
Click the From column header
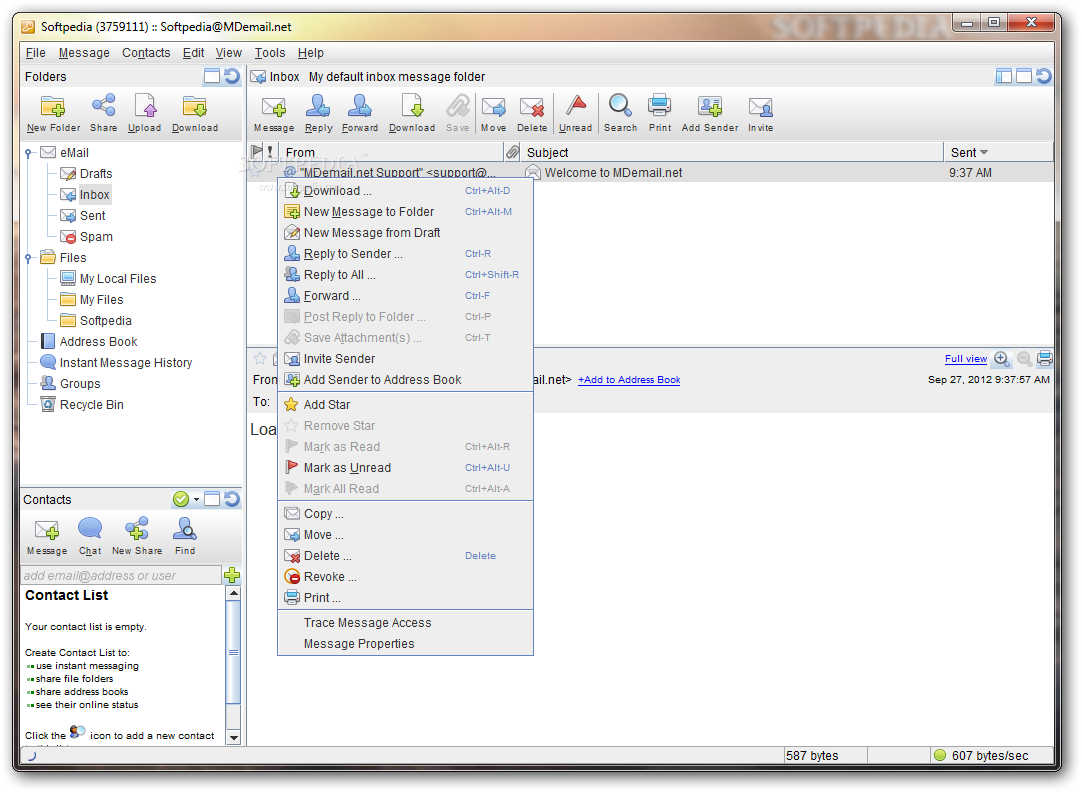tap(391, 152)
